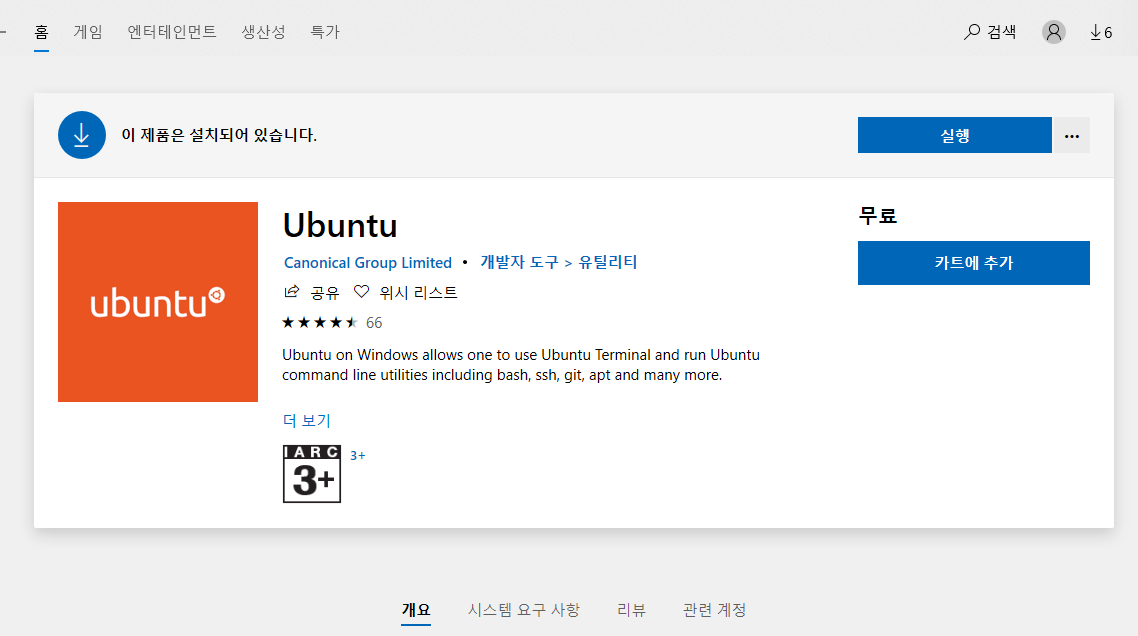Click the star rating row
The width and height of the screenshot is (1138, 636).
point(320,322)
